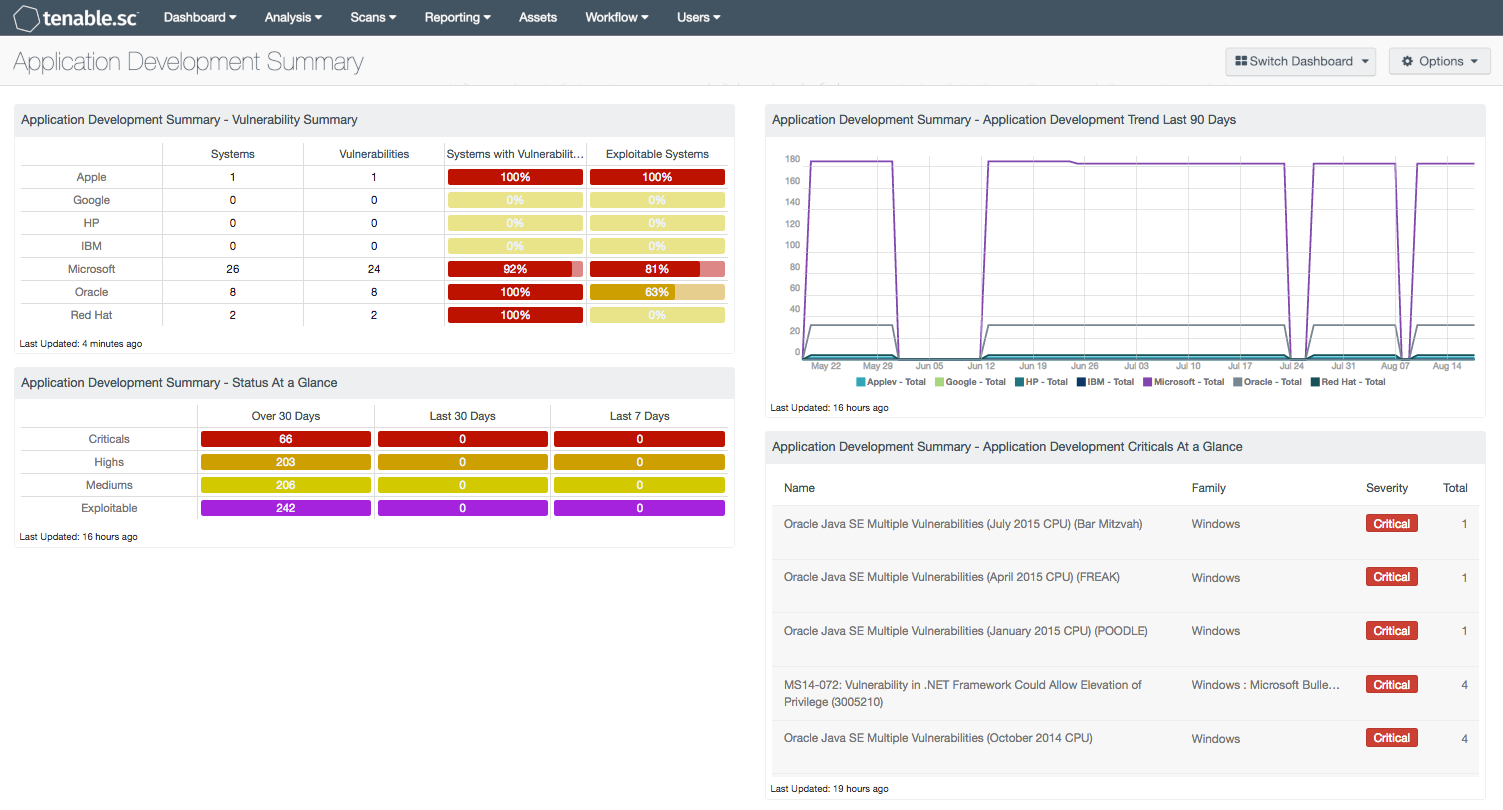Toggle HP - Total legend entry
The image size is (1503, 810).
[1041, 382]
